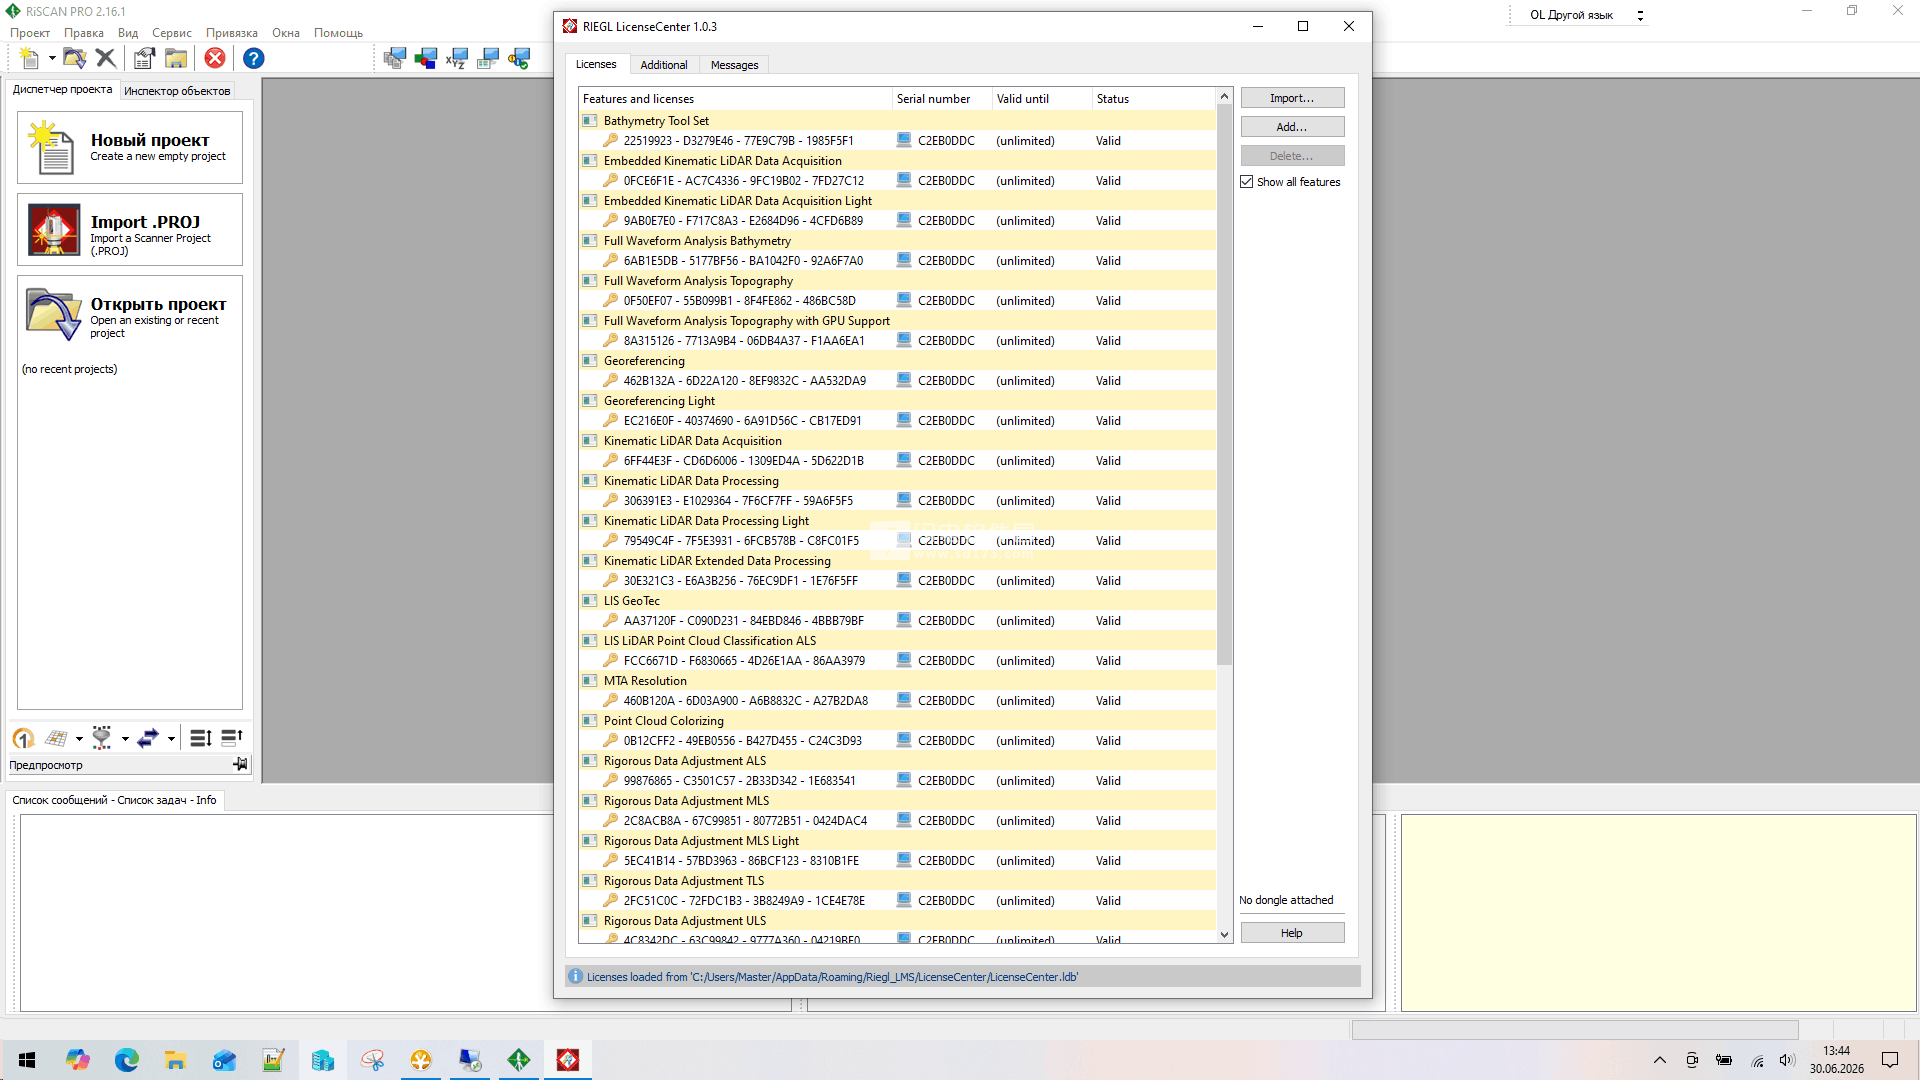Viewport: 1920px width, 1080px height.
Task: Click the Help button in LicenseCenter
Action: point(1292,933)
